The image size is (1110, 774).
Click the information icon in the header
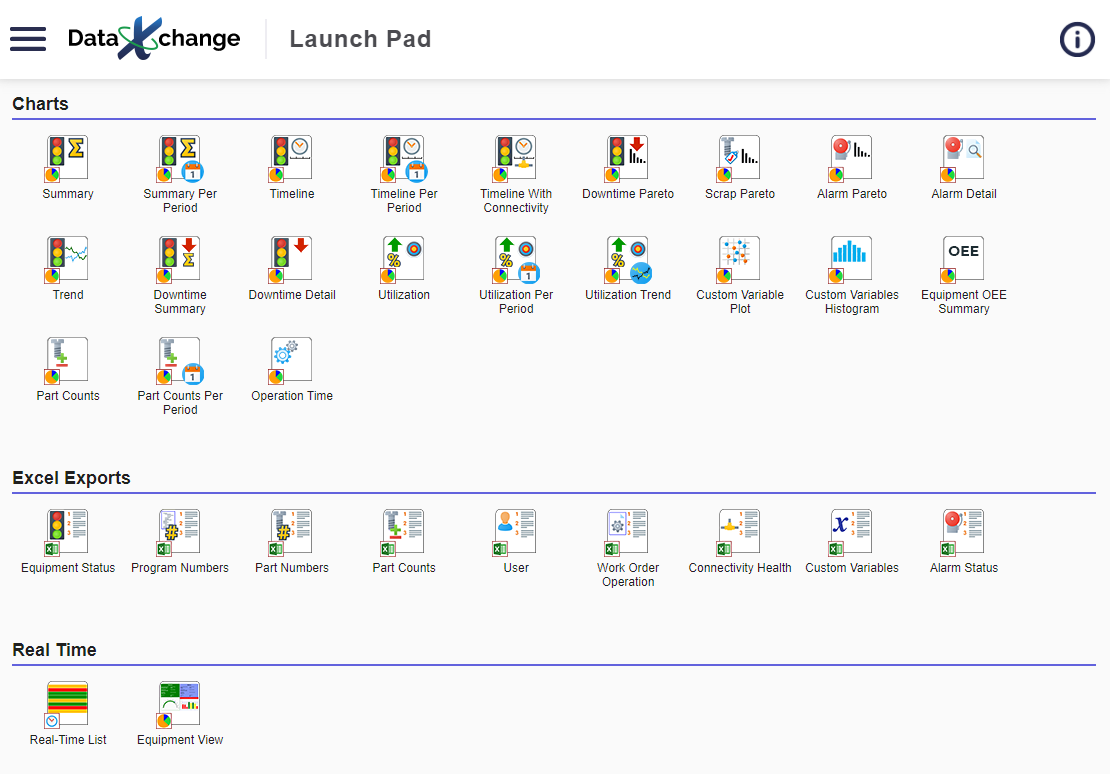(x=1077, y=39)
